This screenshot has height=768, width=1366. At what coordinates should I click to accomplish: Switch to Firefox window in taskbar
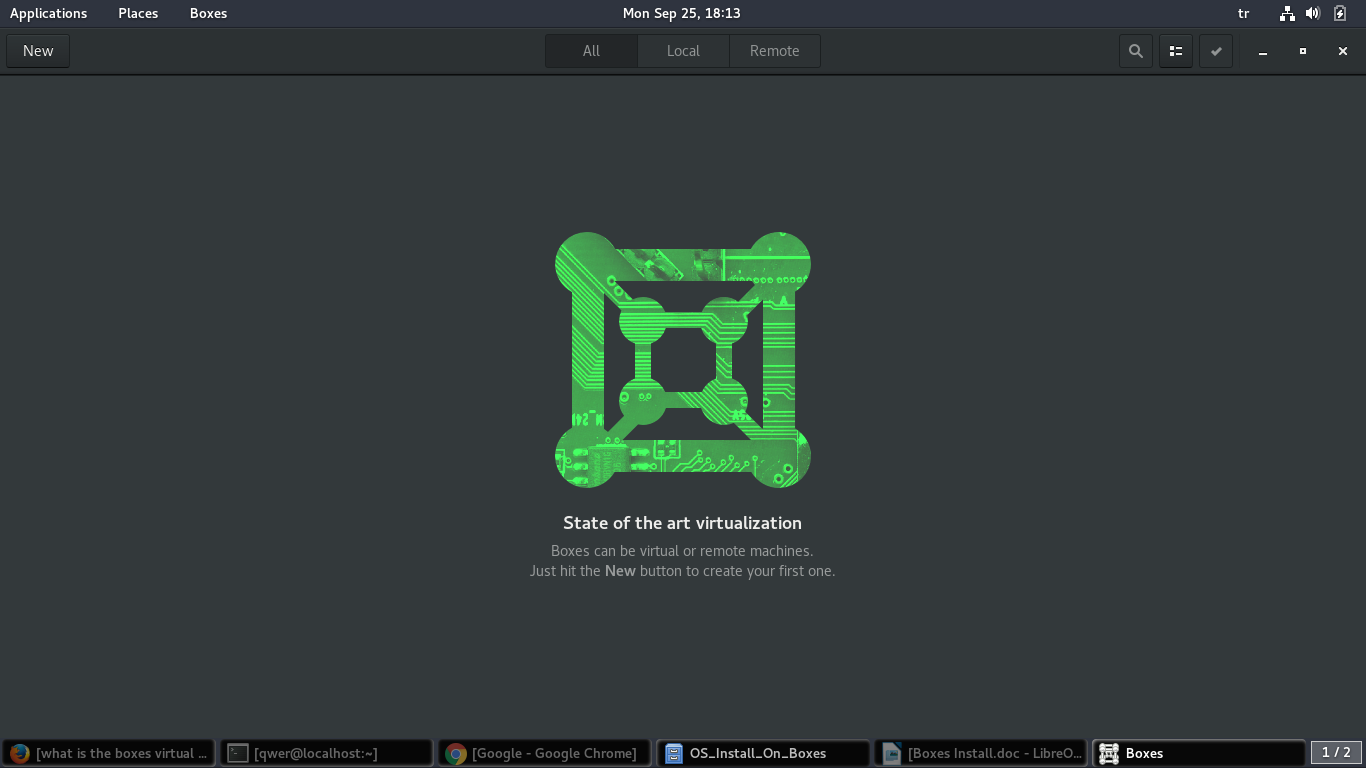[x=108, y=753]
